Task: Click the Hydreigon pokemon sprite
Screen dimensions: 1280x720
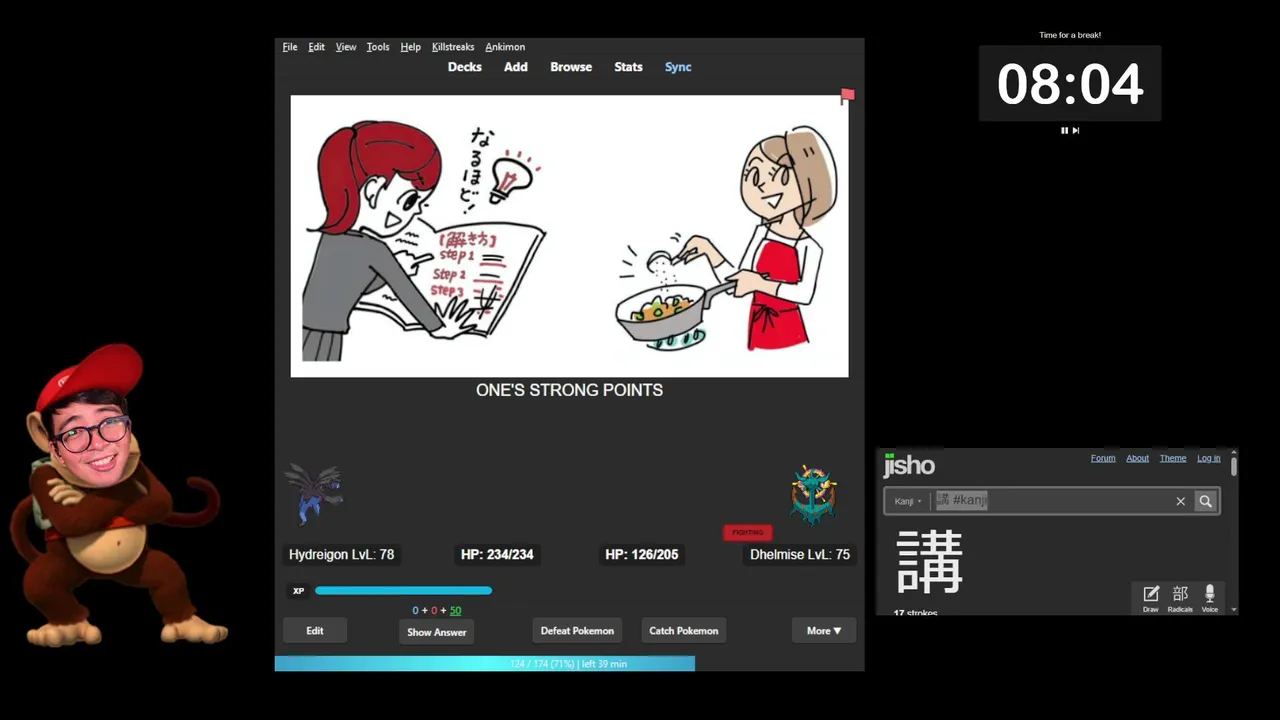Action: (x=314, y=494)
